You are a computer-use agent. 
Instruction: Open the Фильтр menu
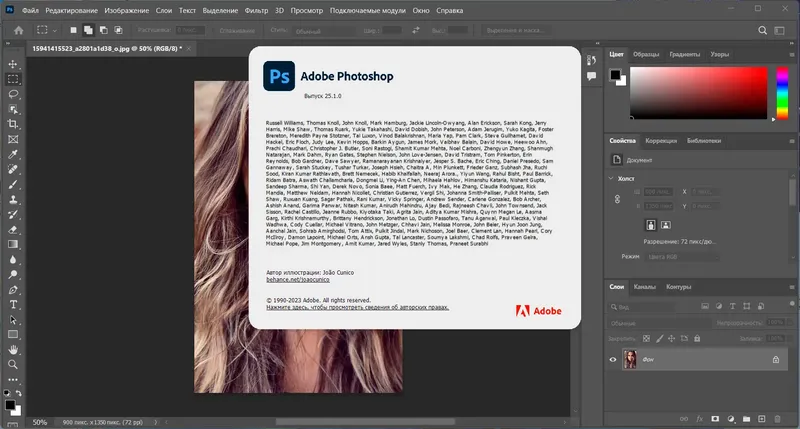pos(256,10)
